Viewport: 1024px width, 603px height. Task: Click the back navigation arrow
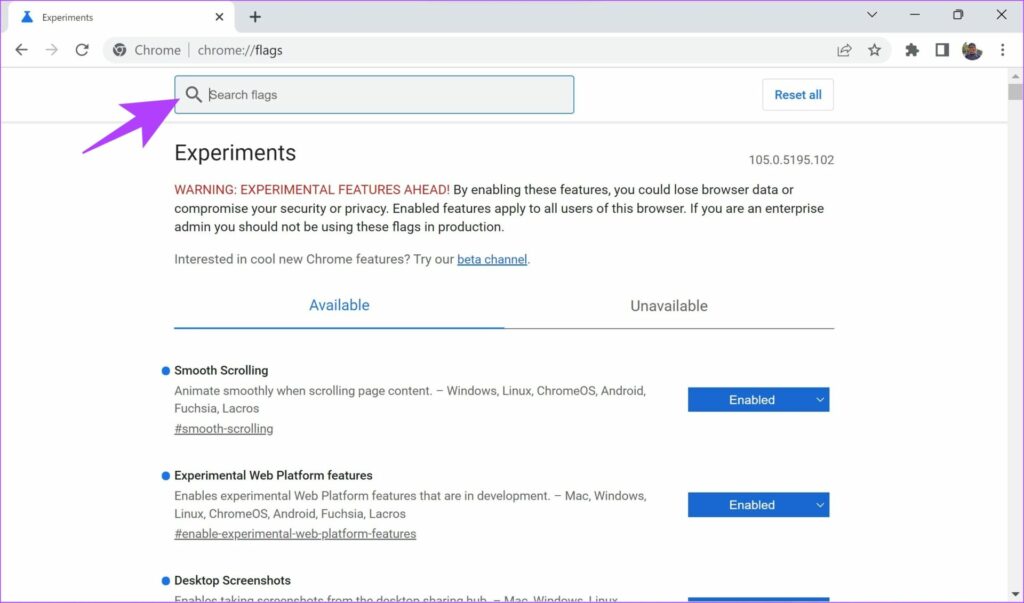[21, 49]
